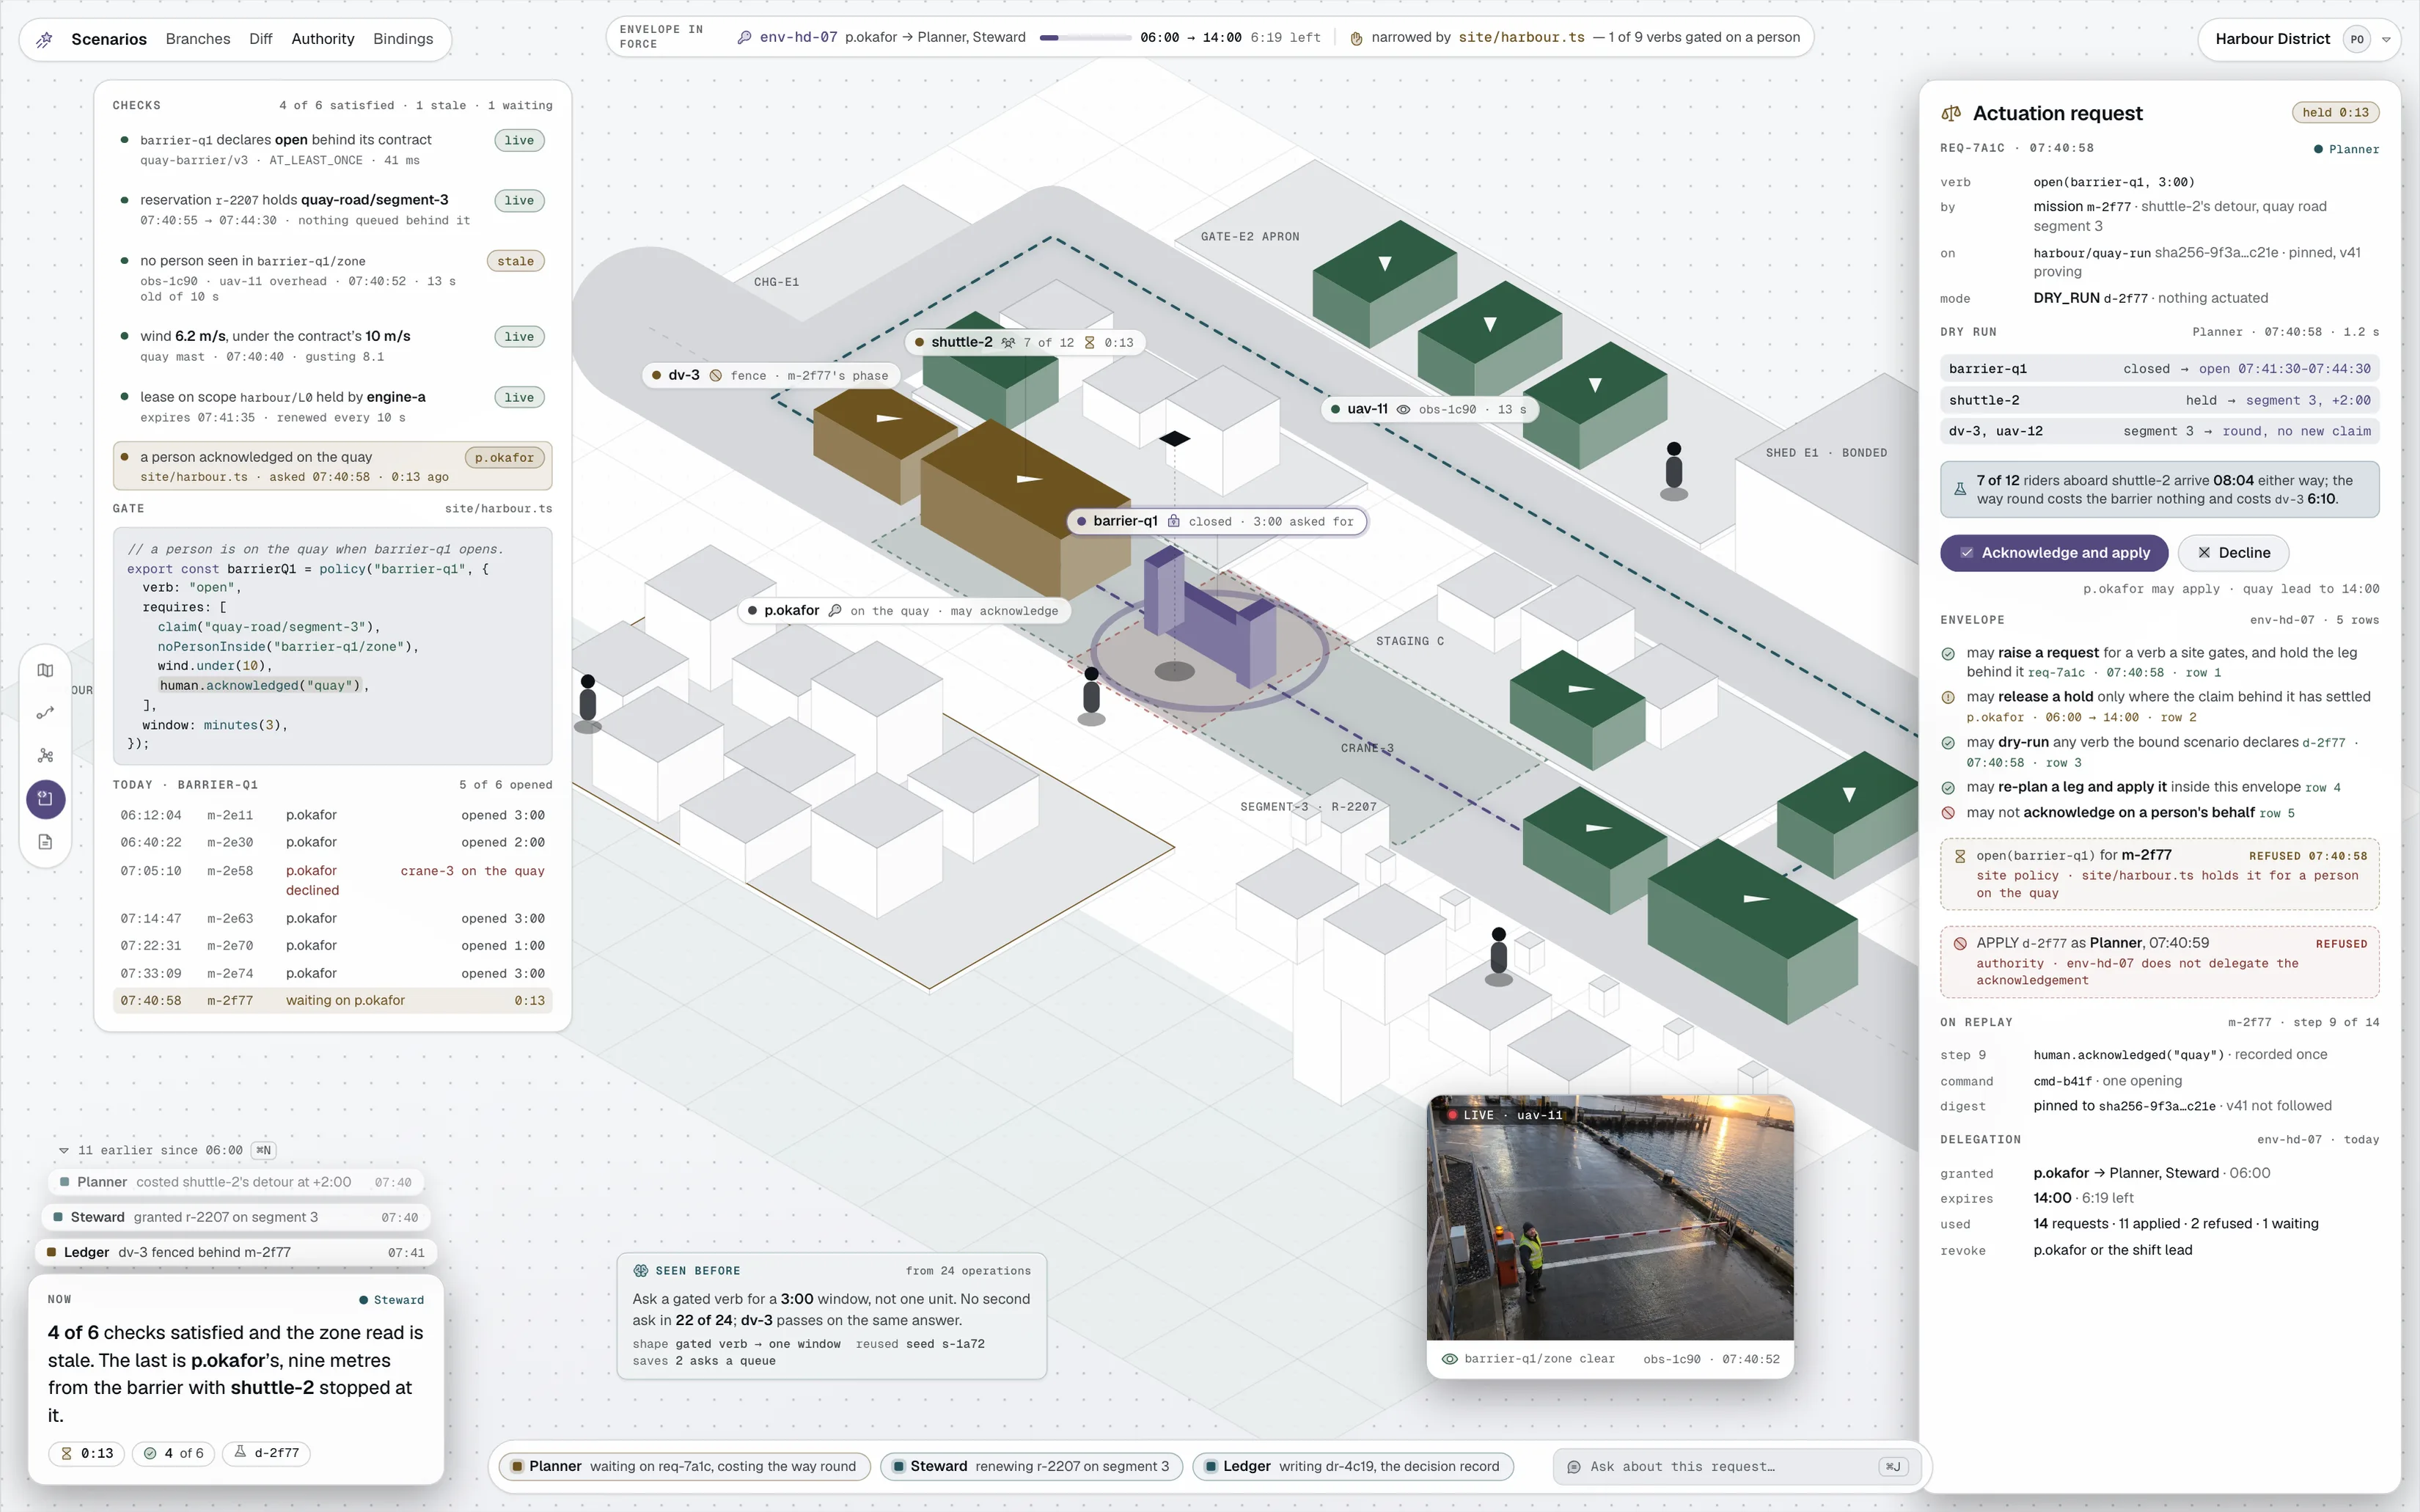Click the app logo beside Scenarios

(x=45, y=40)
